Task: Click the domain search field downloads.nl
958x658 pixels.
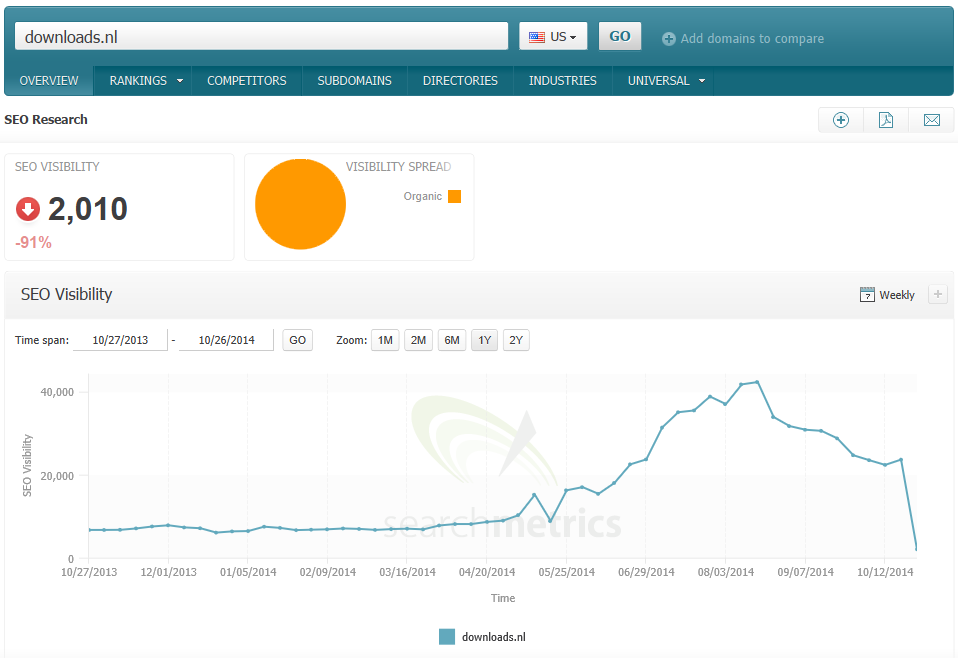Action: pyautogui.click(x=261, y=36)
